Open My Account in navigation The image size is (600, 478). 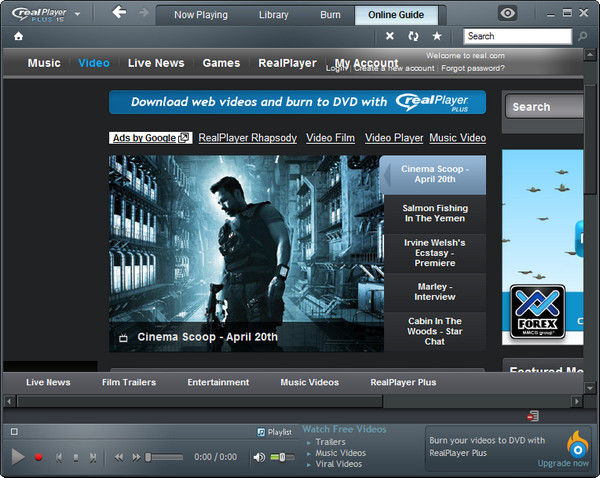367,62
